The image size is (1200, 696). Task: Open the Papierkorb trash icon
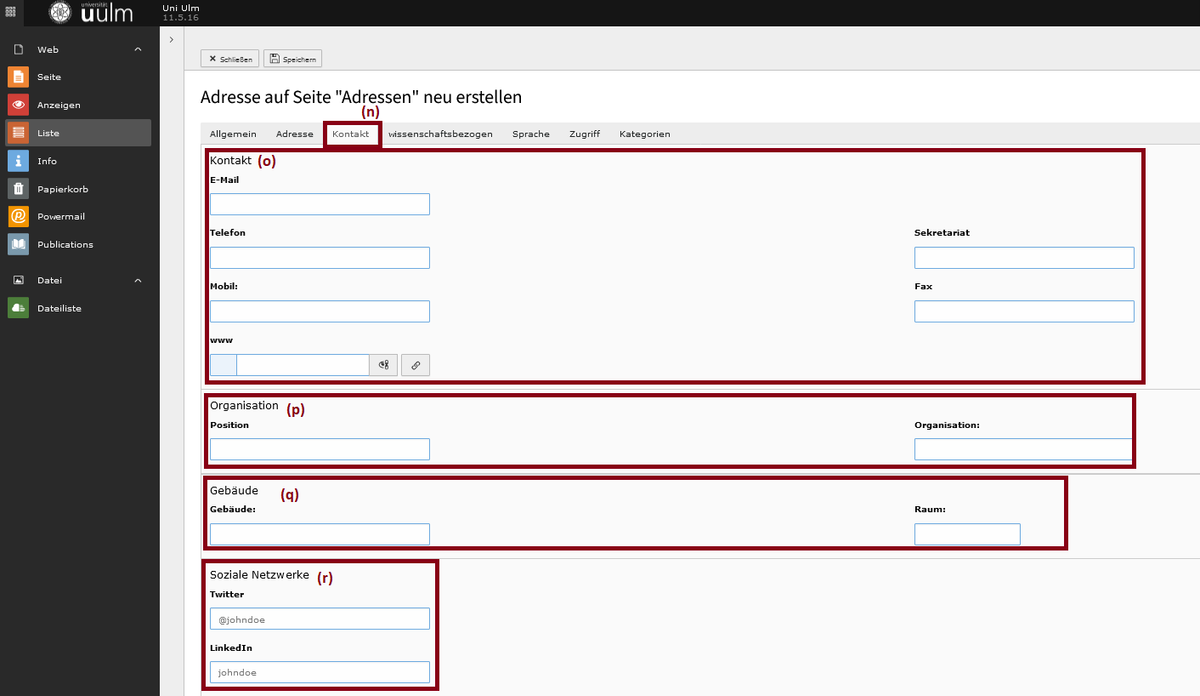18,189
